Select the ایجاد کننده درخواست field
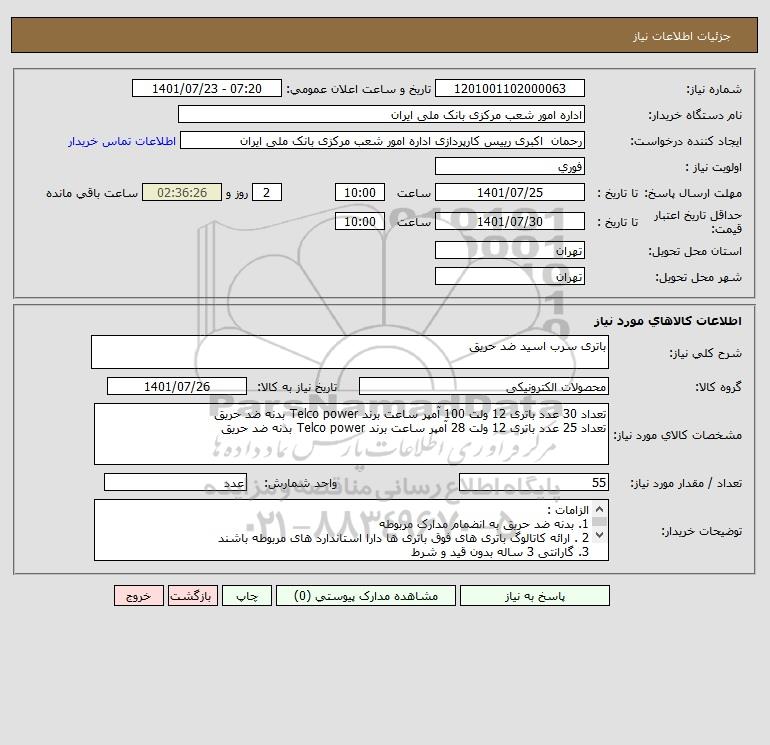 (383, 140)
